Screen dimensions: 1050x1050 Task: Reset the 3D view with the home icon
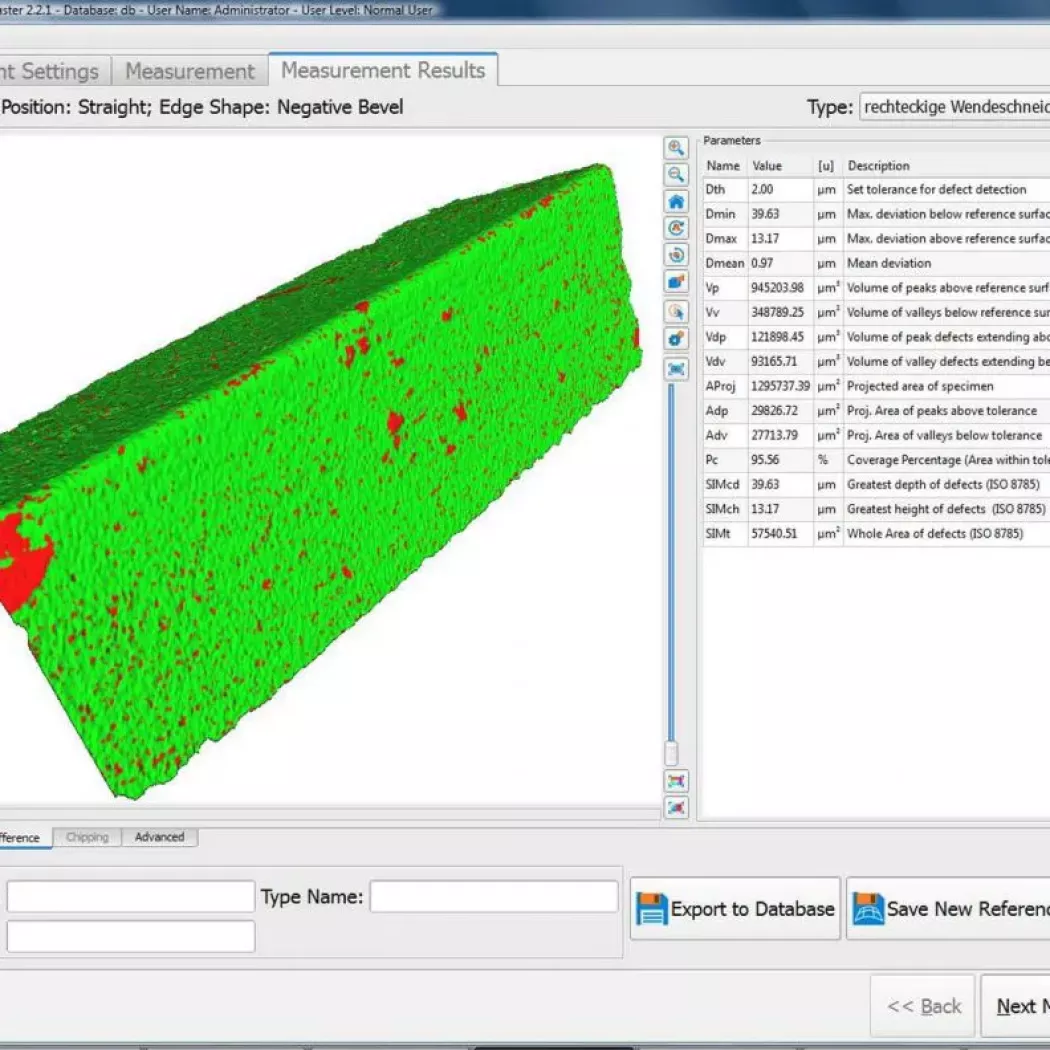[676, 201]
